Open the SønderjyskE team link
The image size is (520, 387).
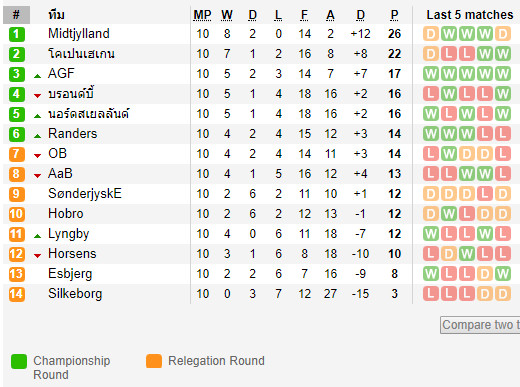click(x=85, y=194)
